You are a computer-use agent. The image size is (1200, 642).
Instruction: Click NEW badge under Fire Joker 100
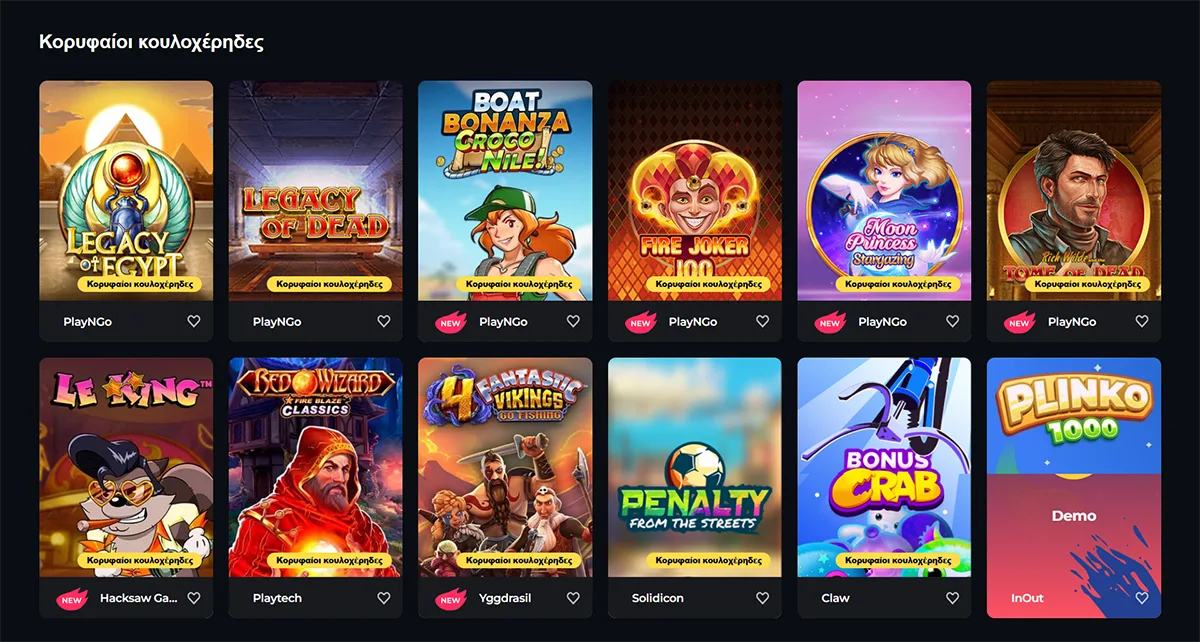[640, 322]
